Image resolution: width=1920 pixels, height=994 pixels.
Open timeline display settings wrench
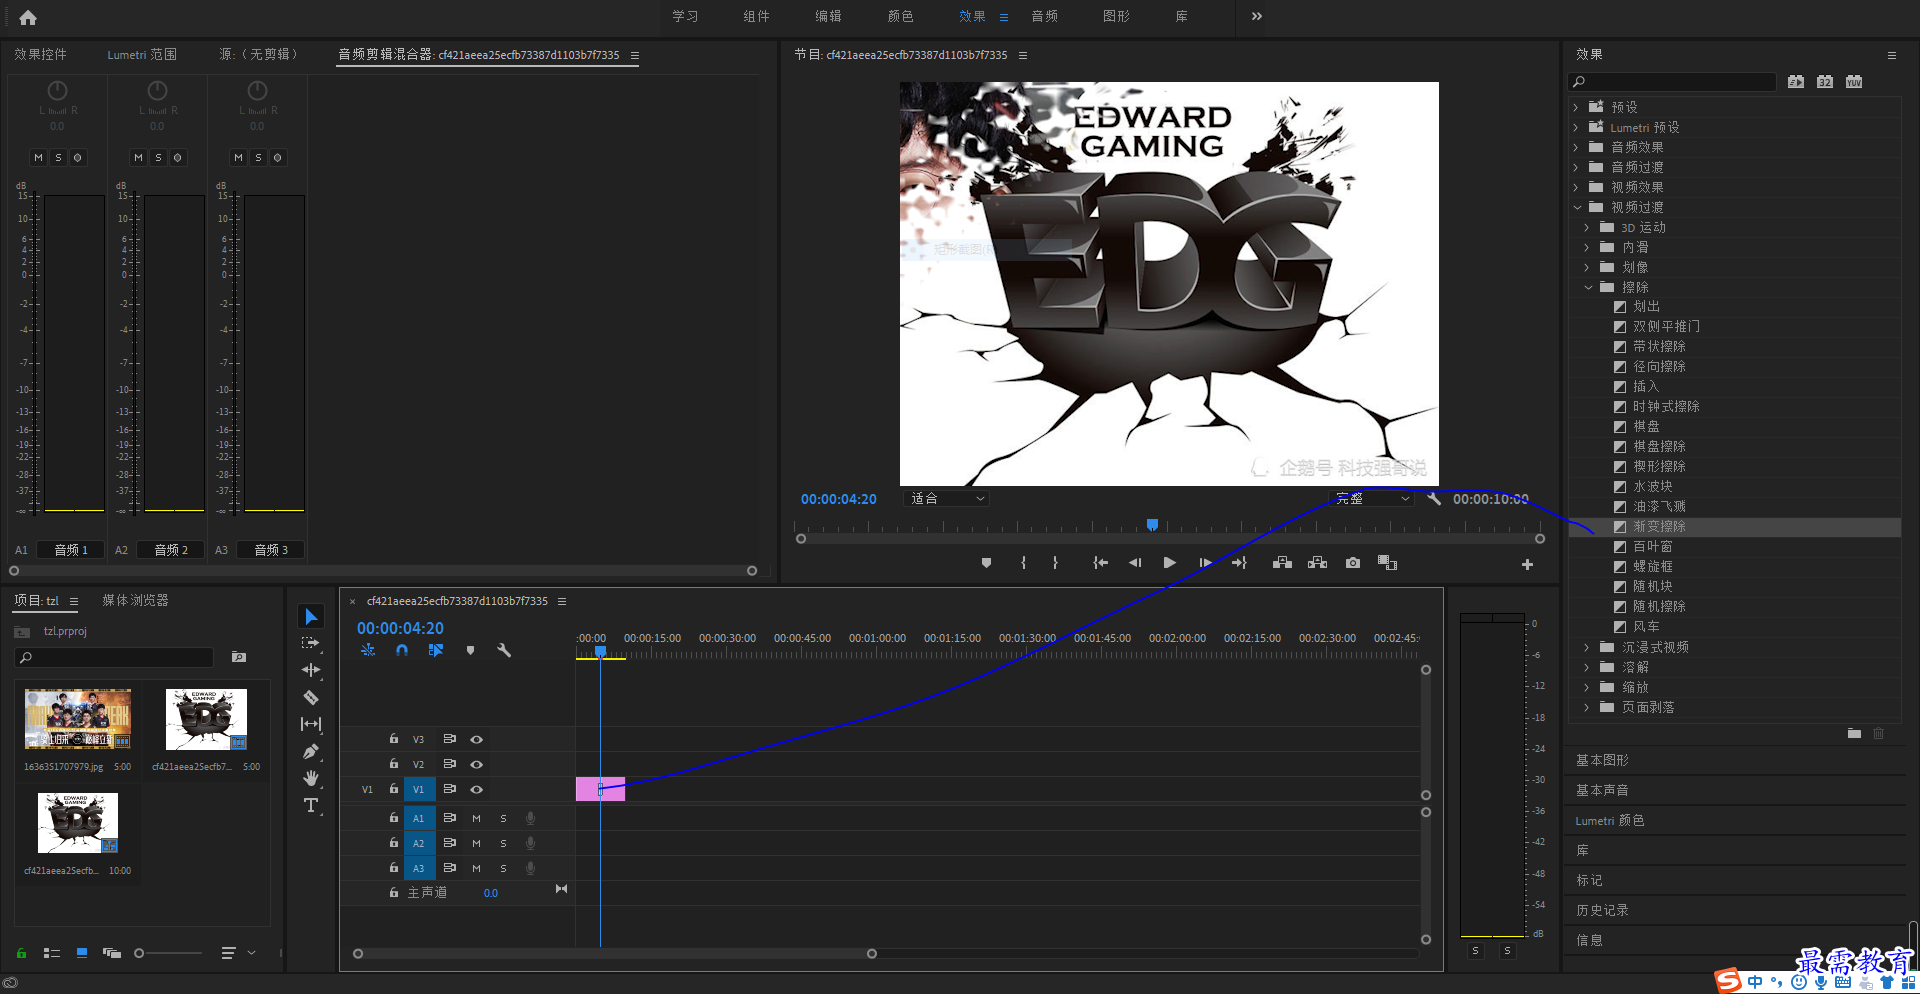[504, 650]
